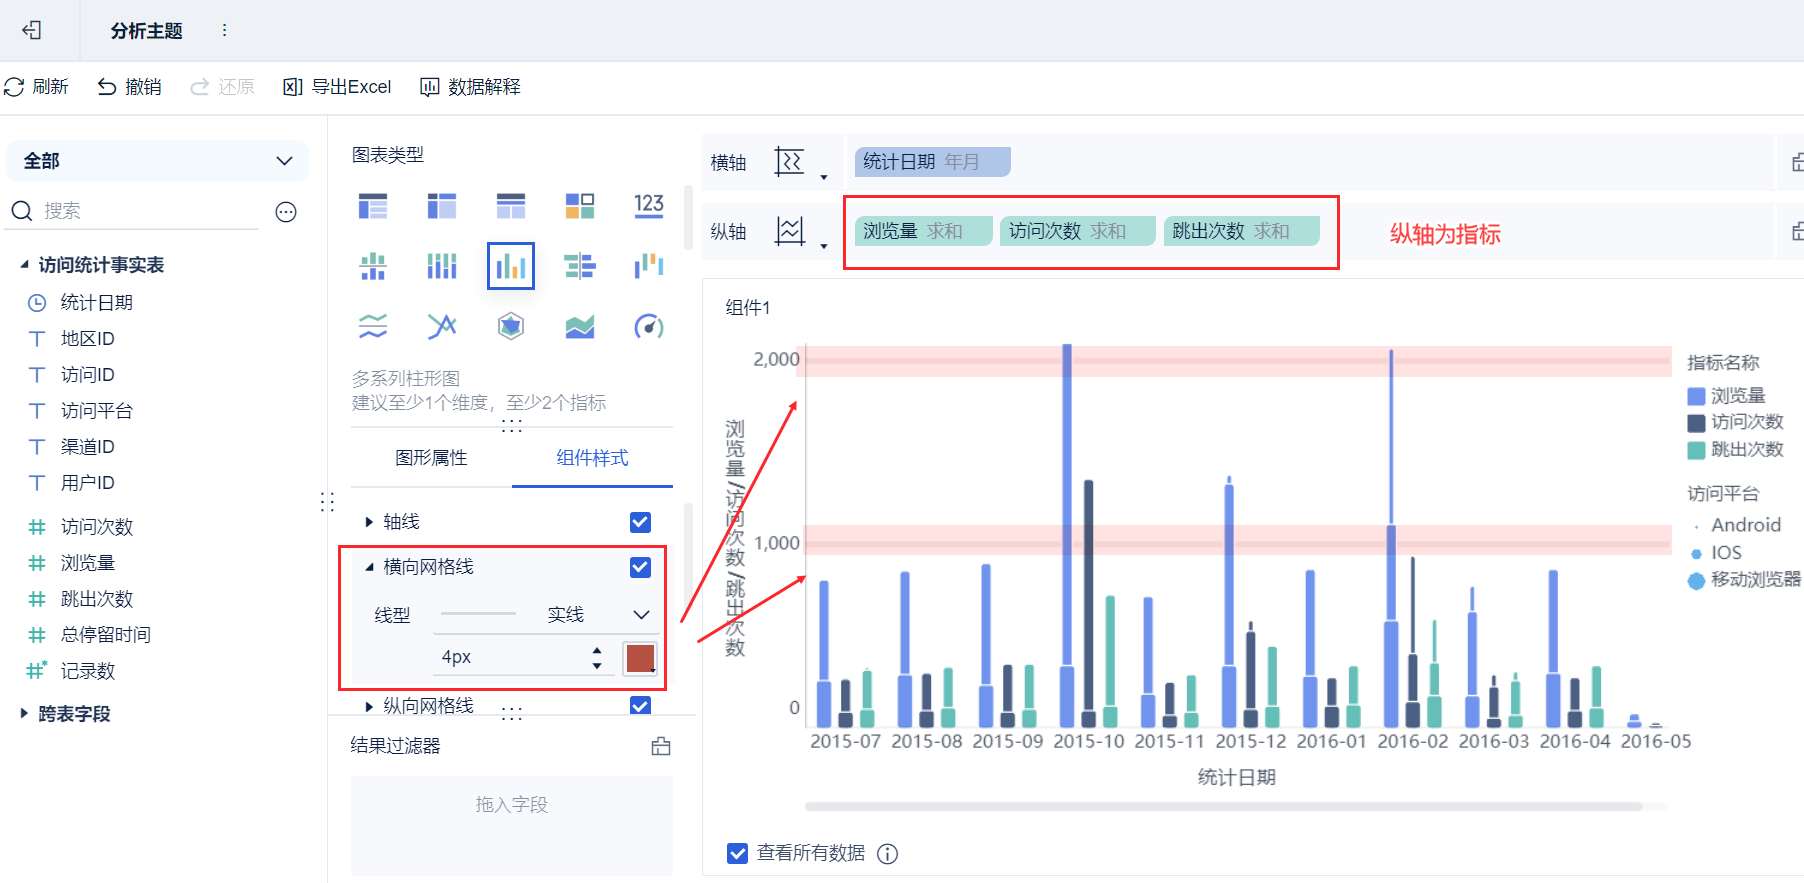Open the search options circle-dots icon
Viewport: 1804px width, 883px height.
pos(286,212)
